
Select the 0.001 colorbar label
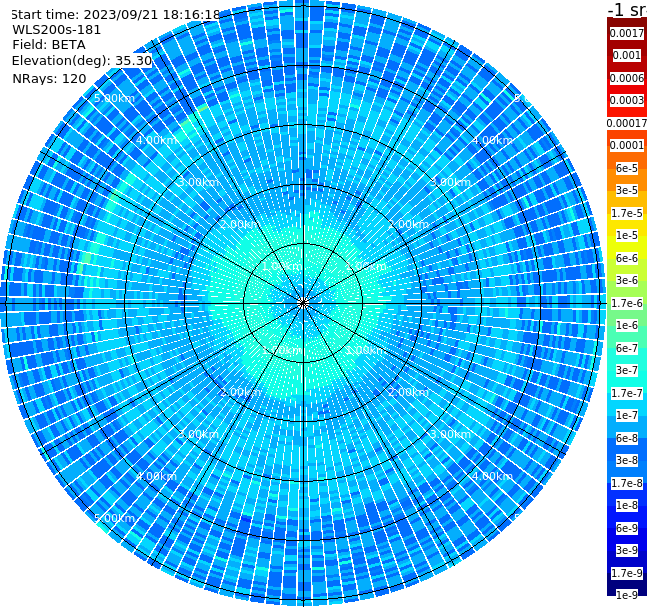(627, 56)
